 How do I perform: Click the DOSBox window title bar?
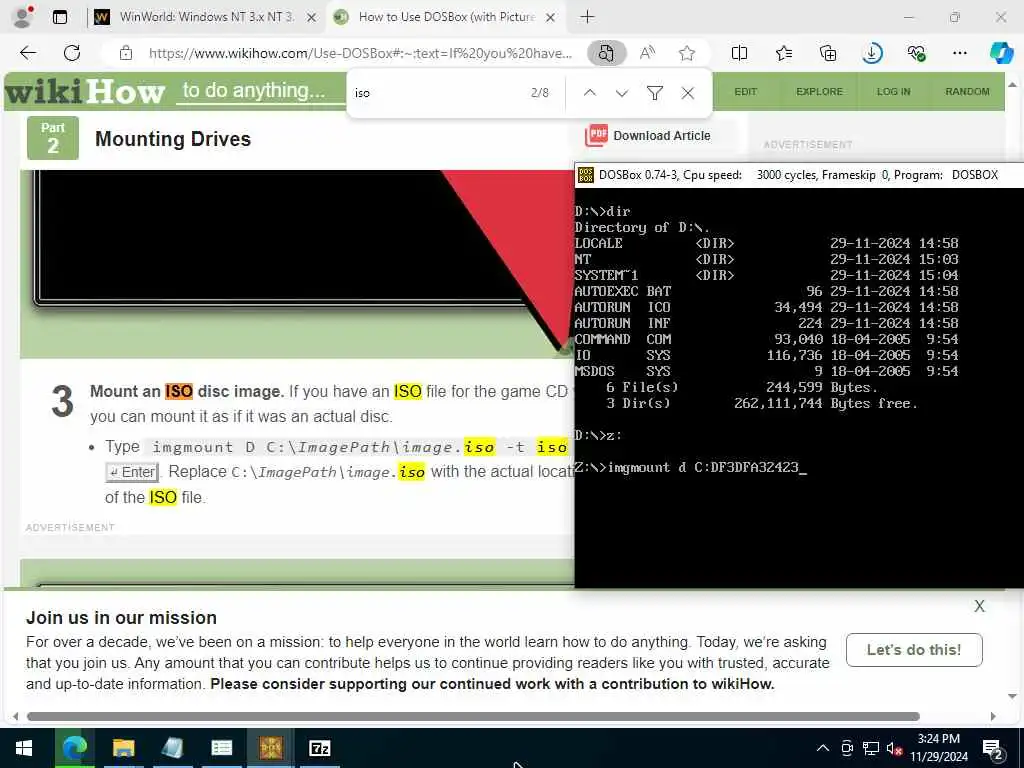click(799, 174)
